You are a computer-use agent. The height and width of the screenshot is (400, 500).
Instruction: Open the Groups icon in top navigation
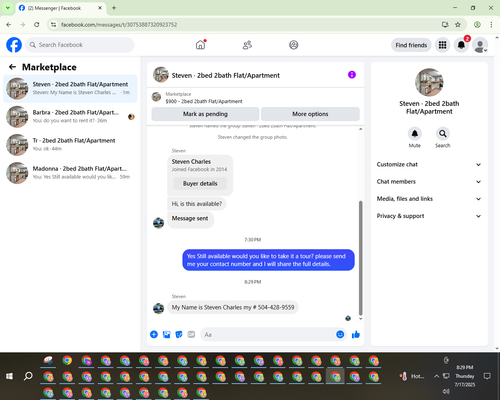(x=294, y=45)
